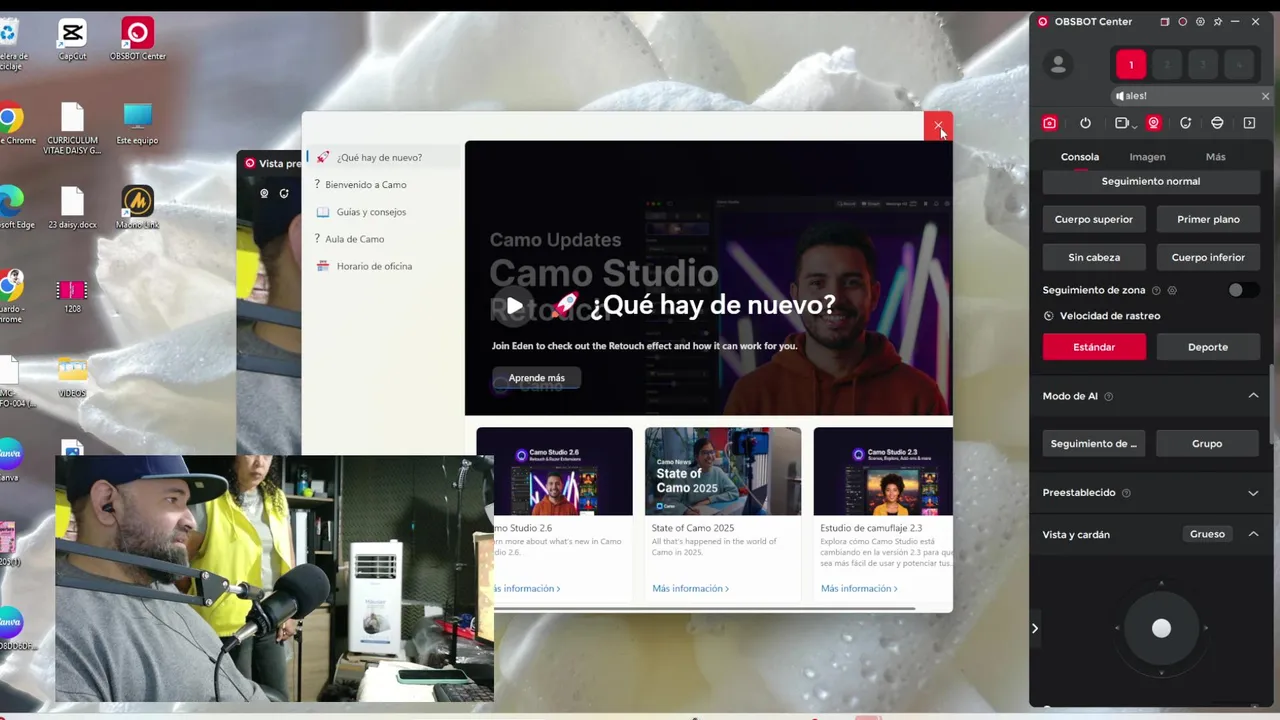The width and height of the screenshot is (1280, 720).
Task: Click the snapshot camera icon in OBSBOT toolbar
Action: (1049, 123)
